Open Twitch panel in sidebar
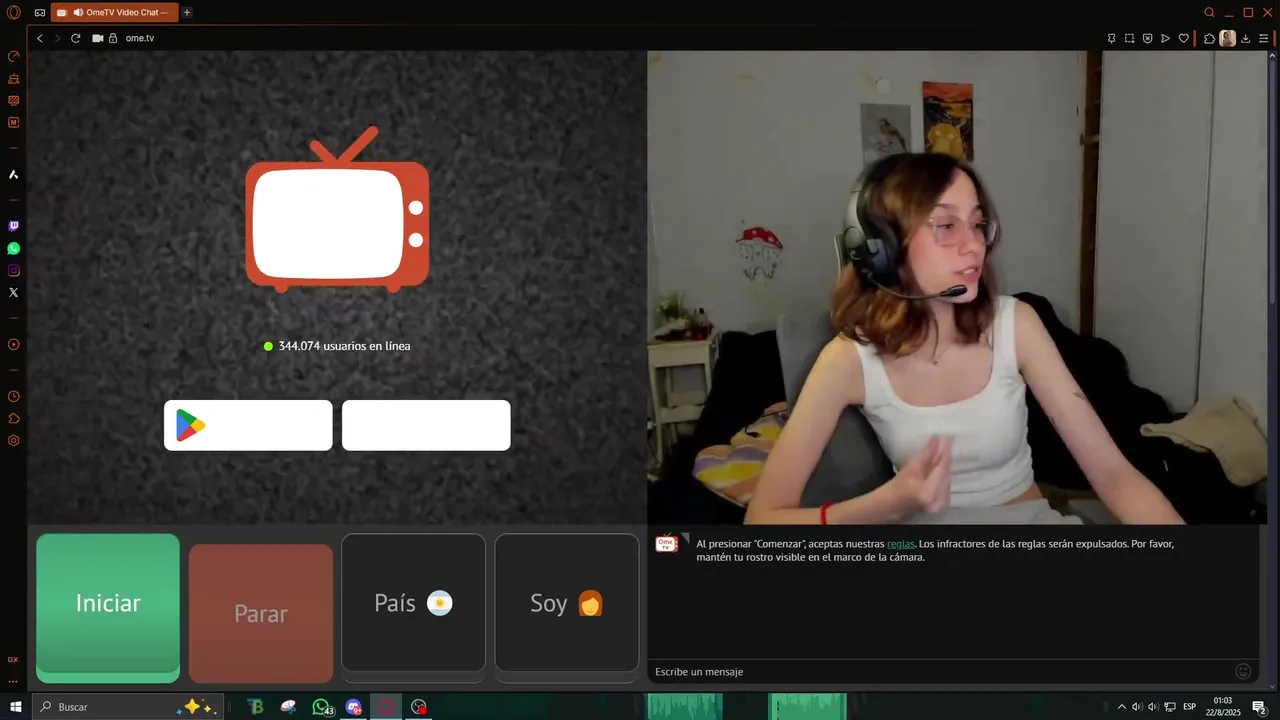 point(14,226)
